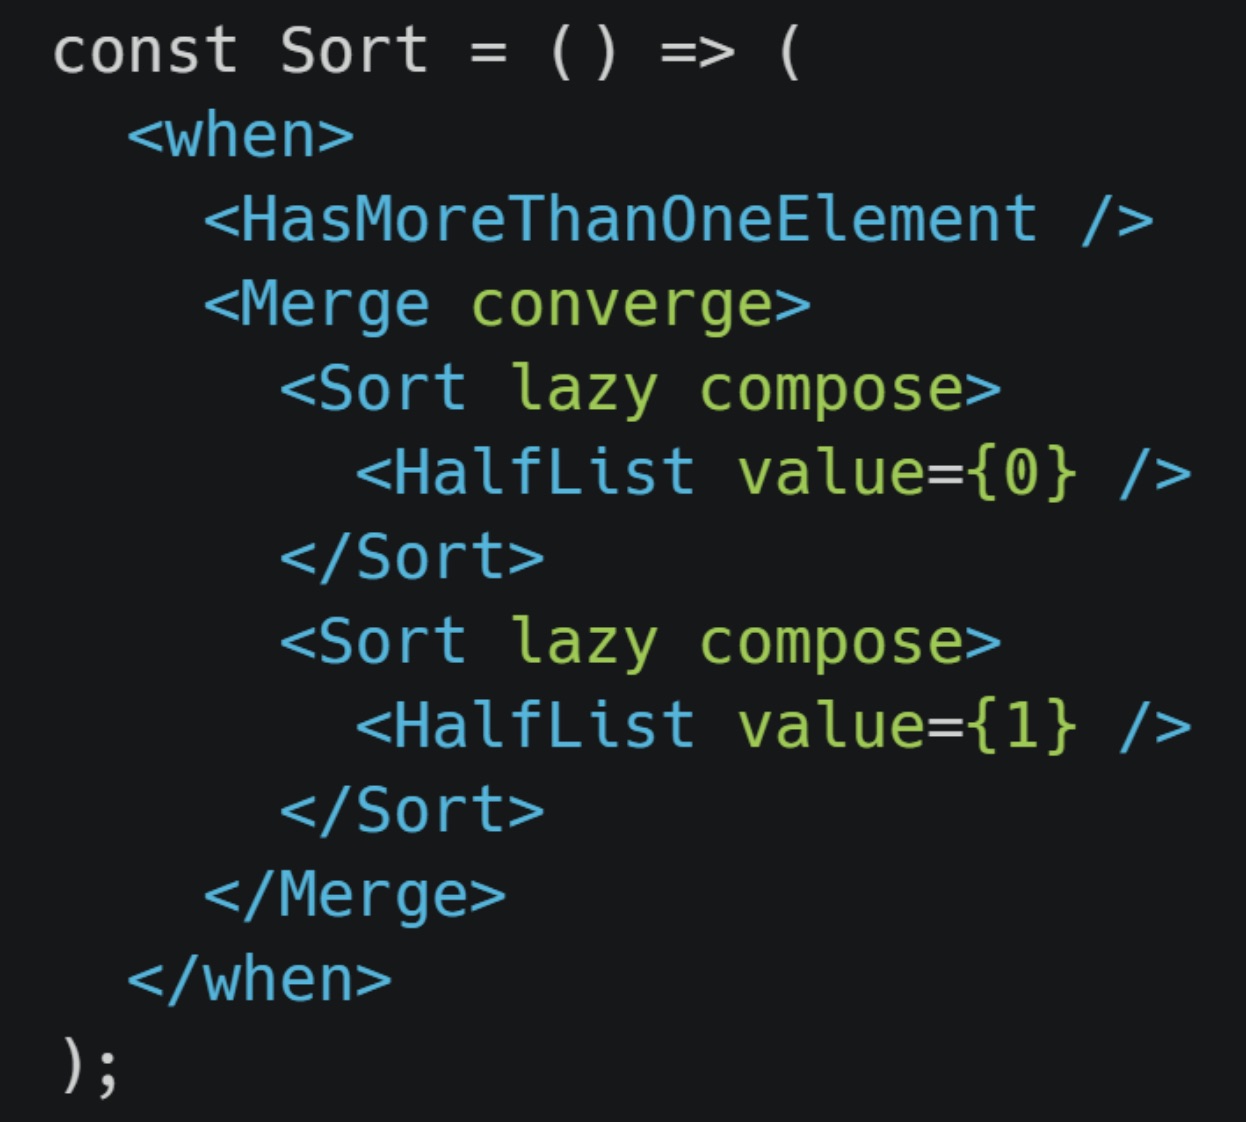This screenshot has width=1246, height=1122.
Task: Click the const keyword
Action: pyautogui.click(x=145, y=50)
